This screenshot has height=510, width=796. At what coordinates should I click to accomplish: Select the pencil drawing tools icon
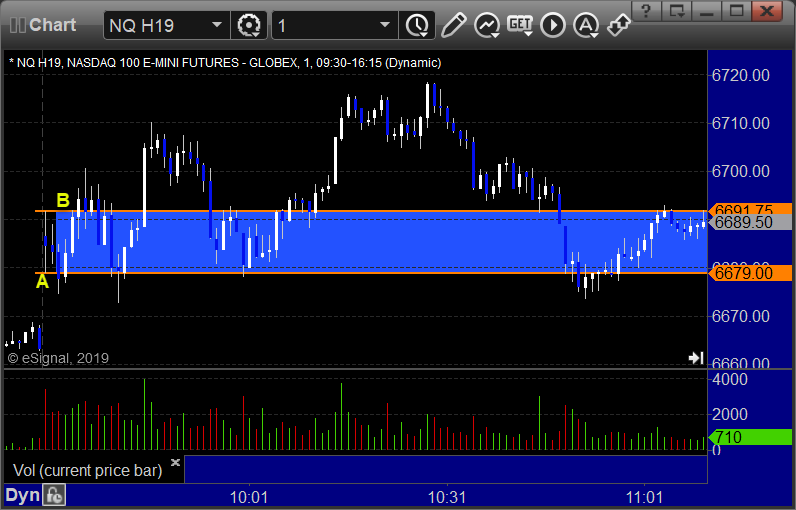pyautogui.click(x=453, y=25)
